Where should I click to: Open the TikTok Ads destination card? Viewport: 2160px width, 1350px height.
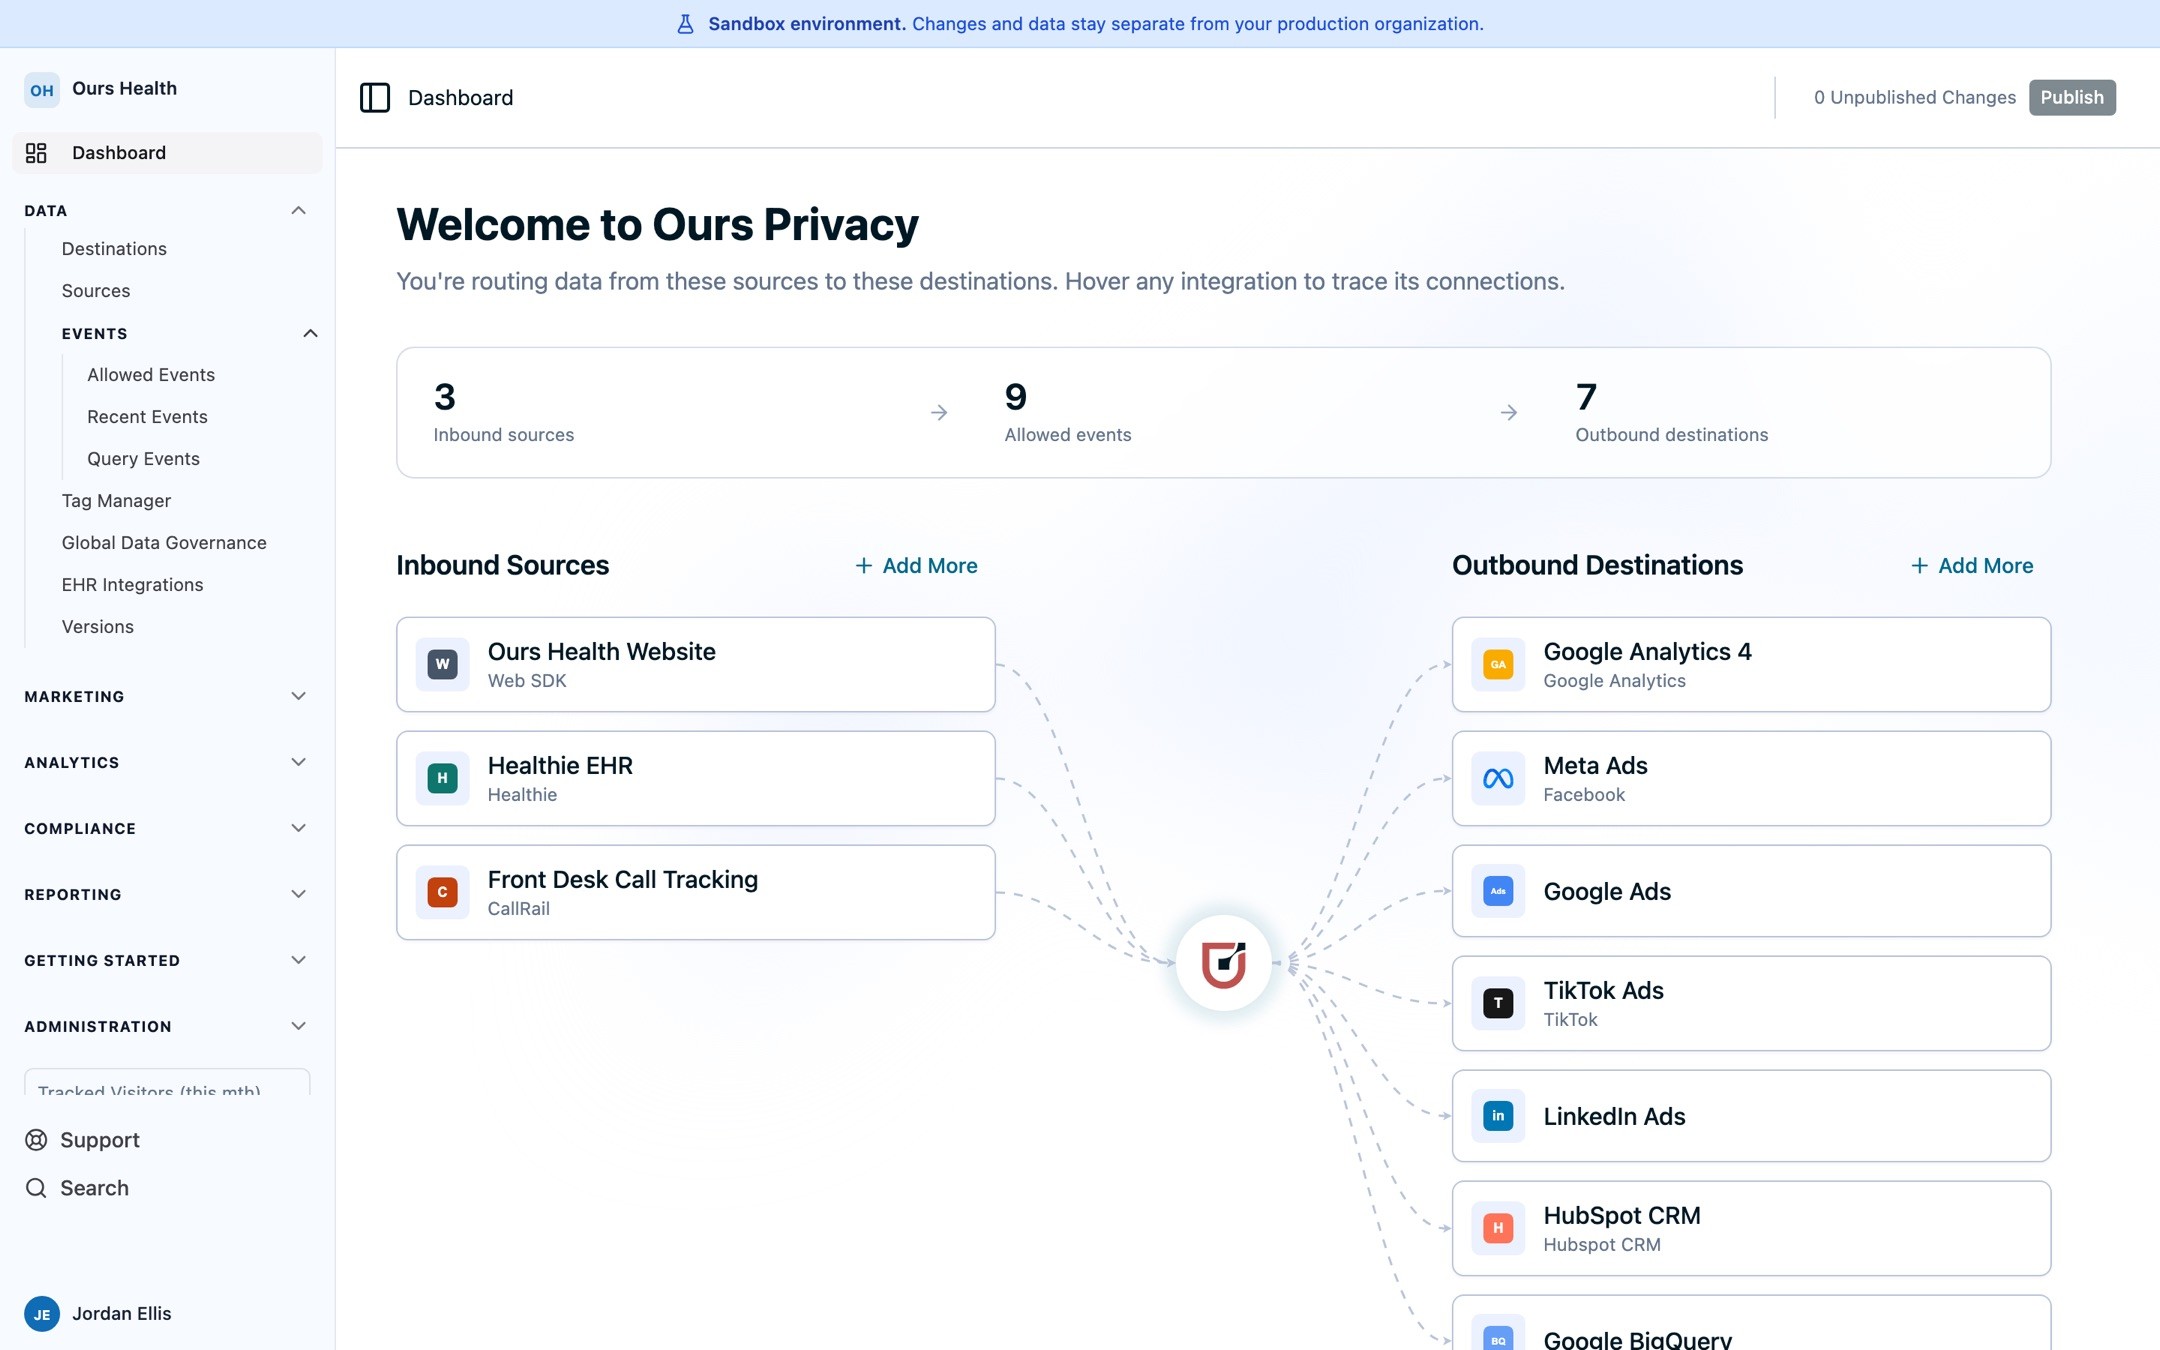click(1751, 1003)
